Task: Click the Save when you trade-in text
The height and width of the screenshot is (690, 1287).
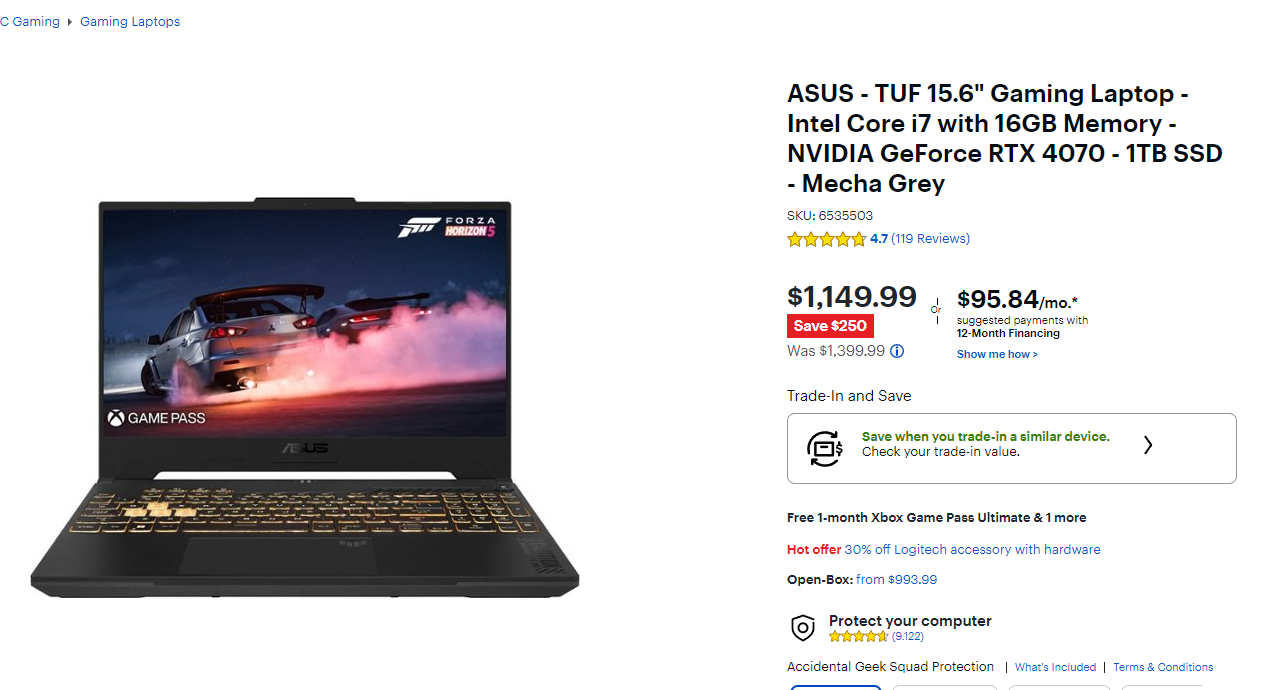Action: [x=986, y=437]
